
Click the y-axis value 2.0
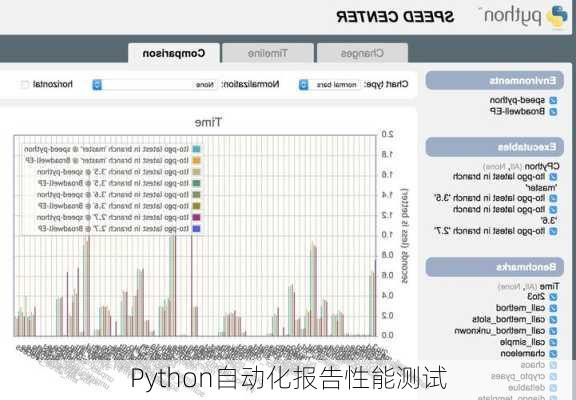[388, 134]
